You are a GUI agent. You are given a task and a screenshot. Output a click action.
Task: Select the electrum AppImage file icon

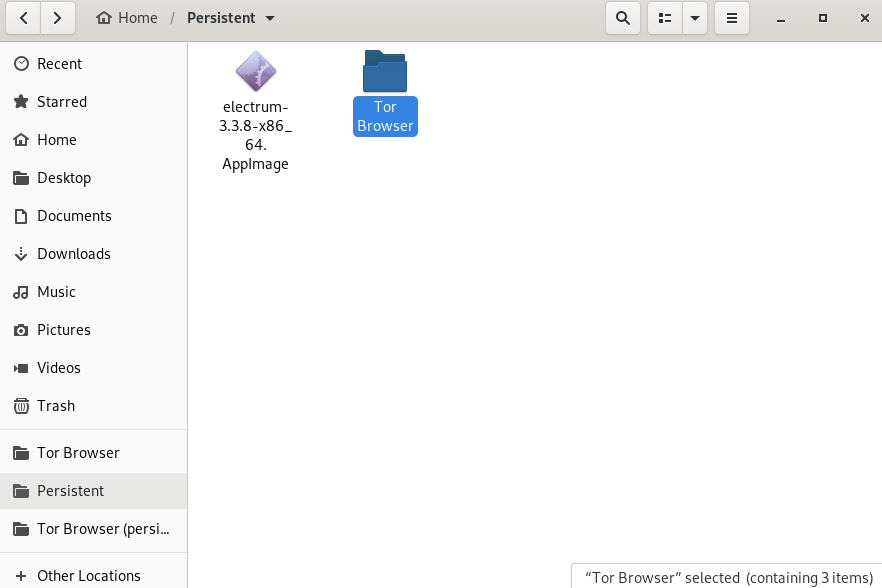[x=256, y=71]
